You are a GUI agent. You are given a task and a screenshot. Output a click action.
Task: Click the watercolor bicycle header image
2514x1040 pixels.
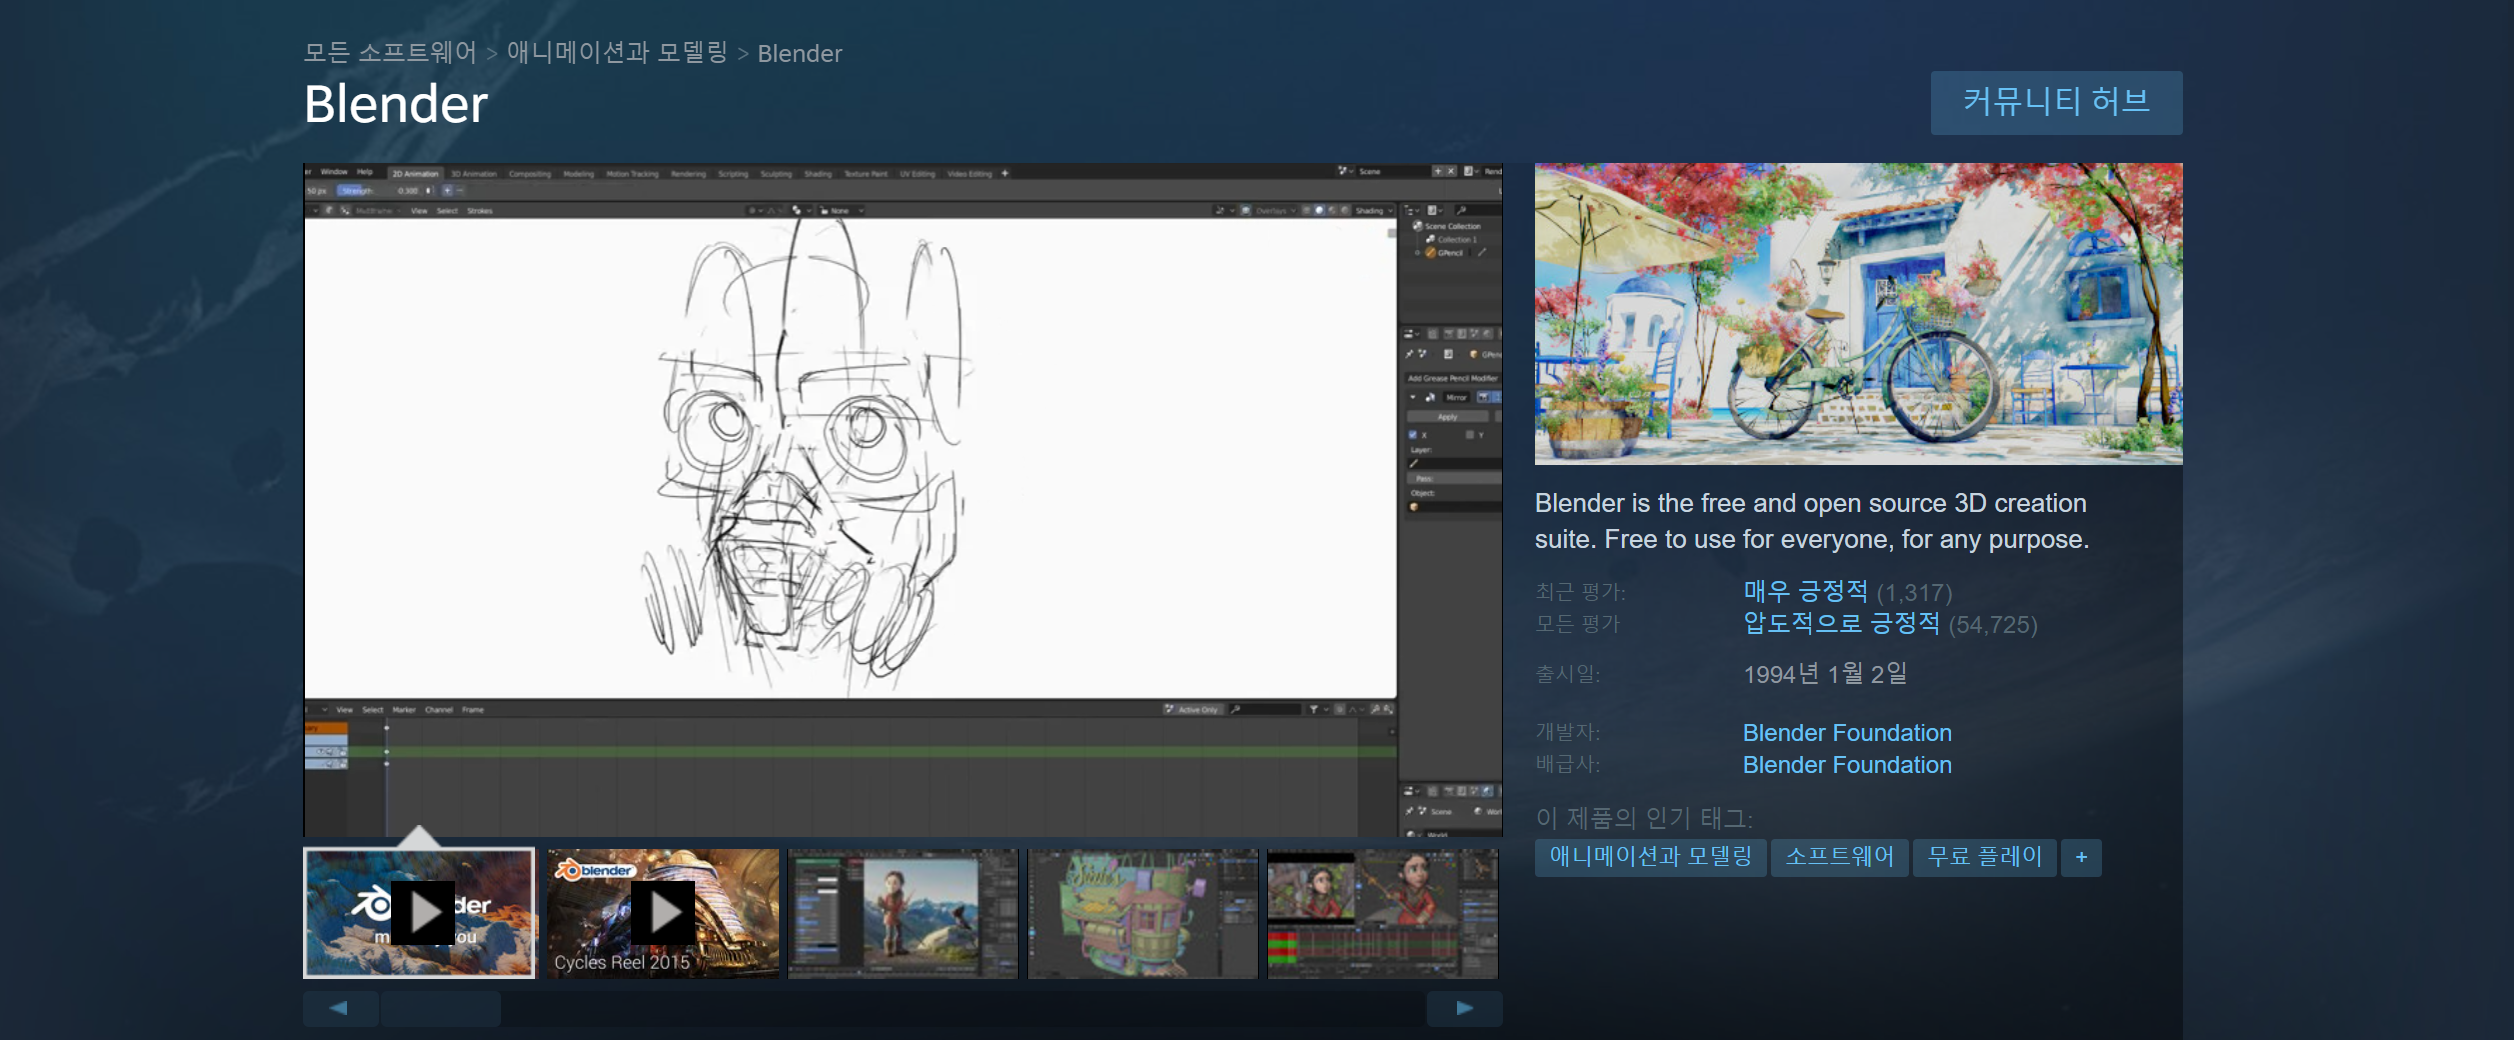coord(1858,314)
